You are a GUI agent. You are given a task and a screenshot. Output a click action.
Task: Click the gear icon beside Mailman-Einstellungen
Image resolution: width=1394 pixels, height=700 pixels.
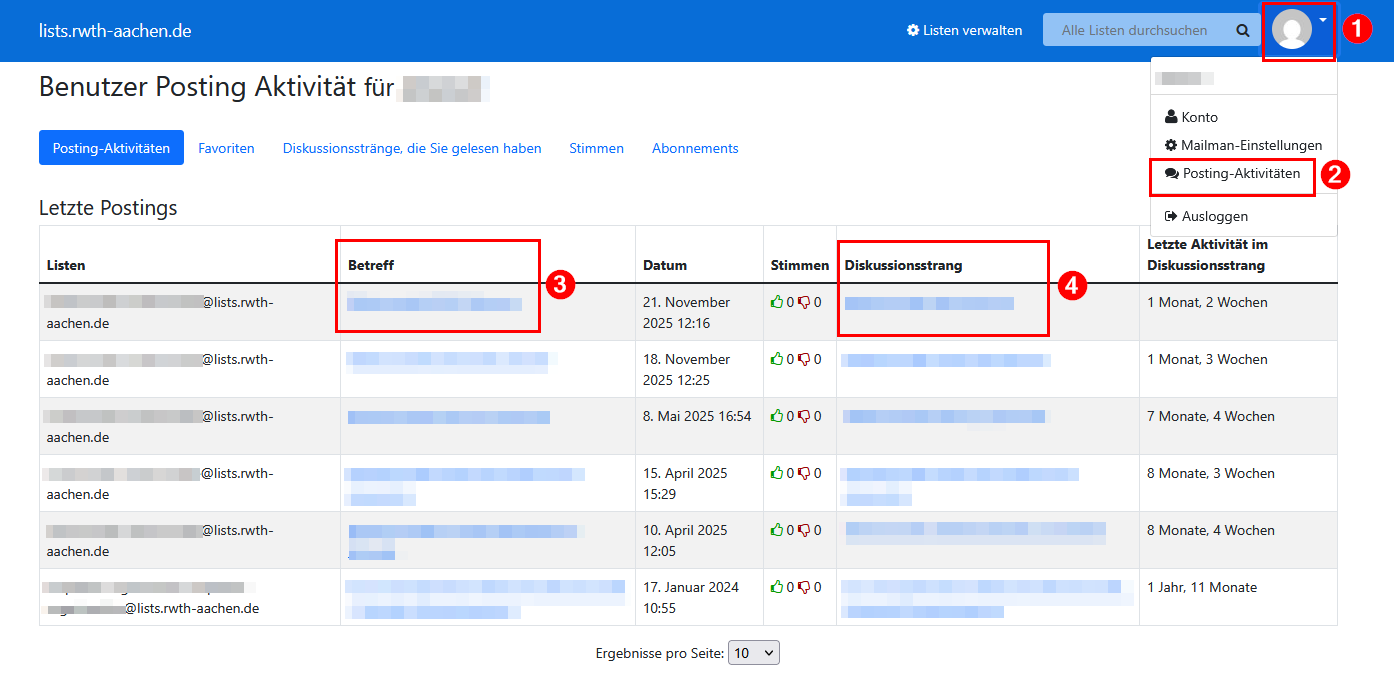(1170, 145)
